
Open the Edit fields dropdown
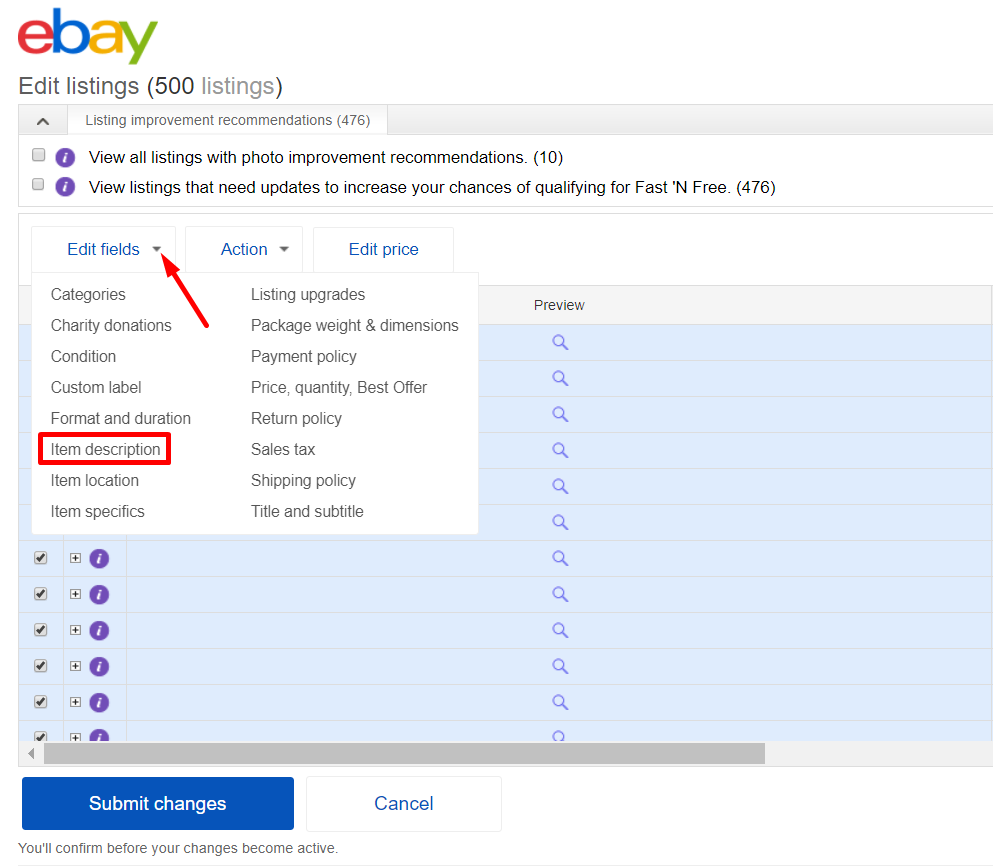[104, 250]
